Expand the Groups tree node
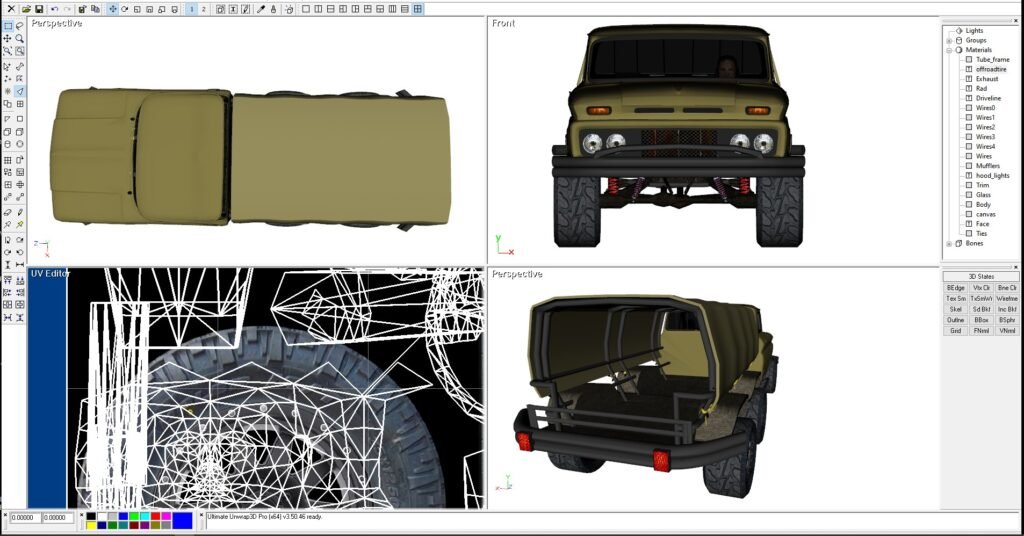 (x=948, y=40)
